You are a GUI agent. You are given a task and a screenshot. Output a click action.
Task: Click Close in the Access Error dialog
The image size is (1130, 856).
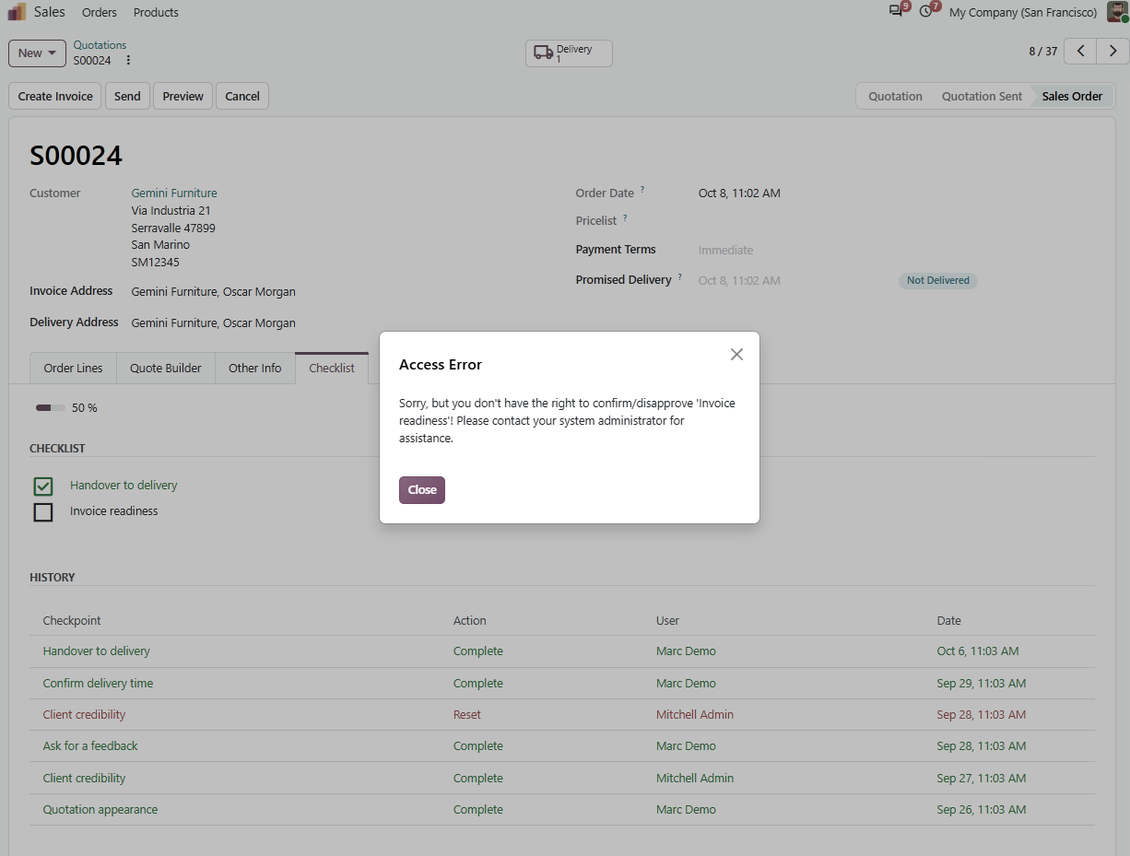422,490
